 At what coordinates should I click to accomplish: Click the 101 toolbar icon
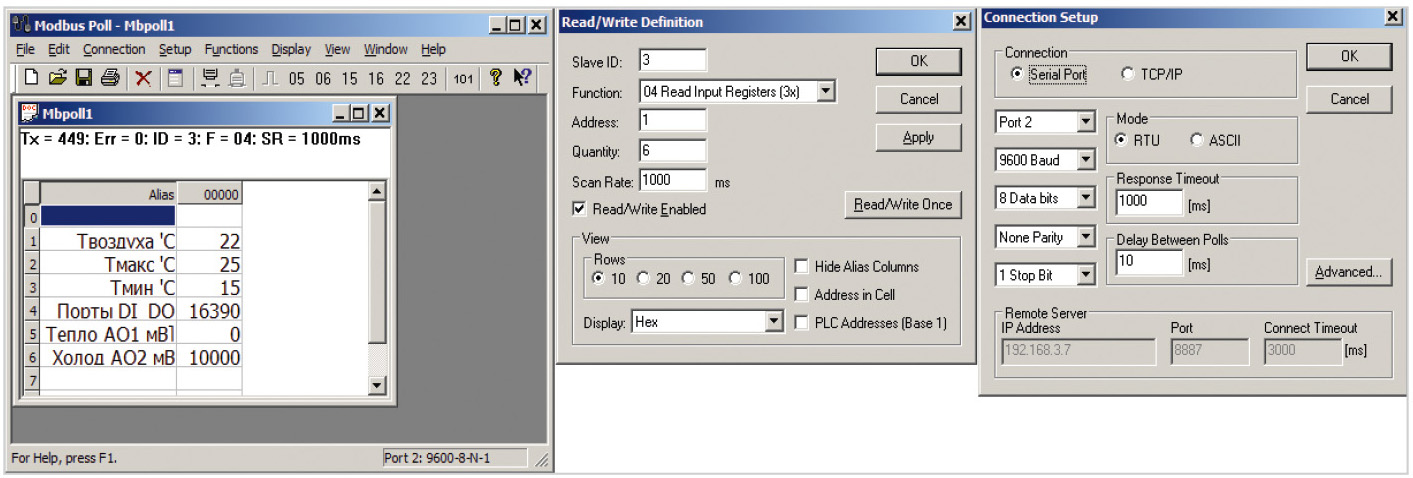pos(462,79)
